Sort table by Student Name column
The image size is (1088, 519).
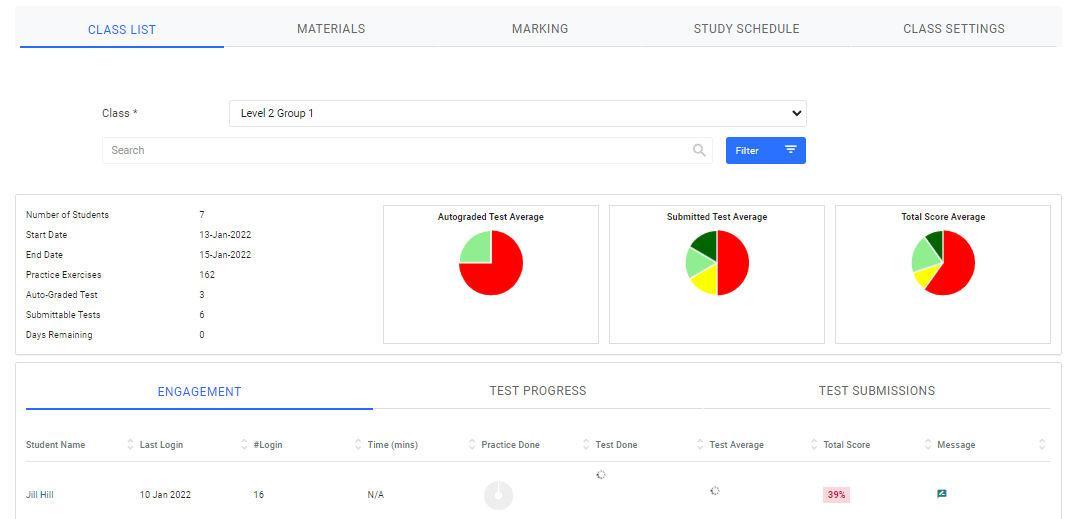(130, 445)
